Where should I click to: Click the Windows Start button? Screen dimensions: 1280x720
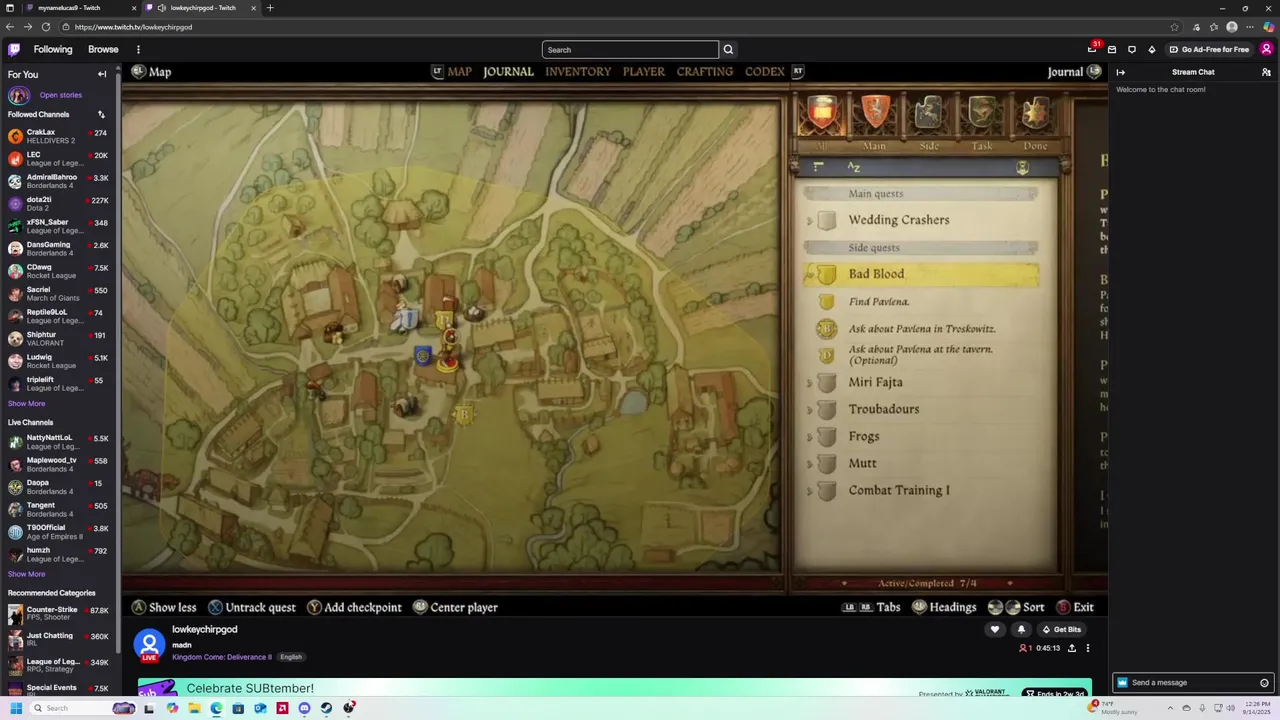coord(15,708)
